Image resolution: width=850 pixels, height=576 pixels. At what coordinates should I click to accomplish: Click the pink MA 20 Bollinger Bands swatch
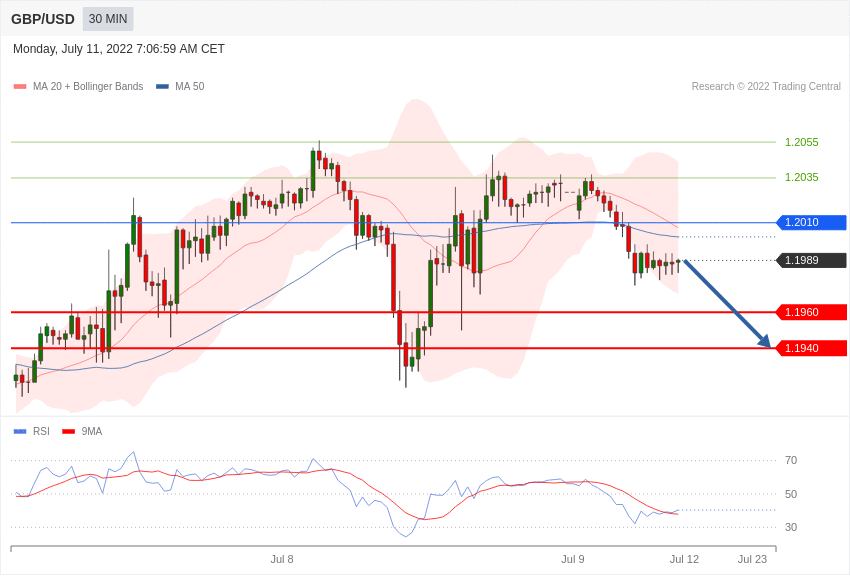[20, 87]
